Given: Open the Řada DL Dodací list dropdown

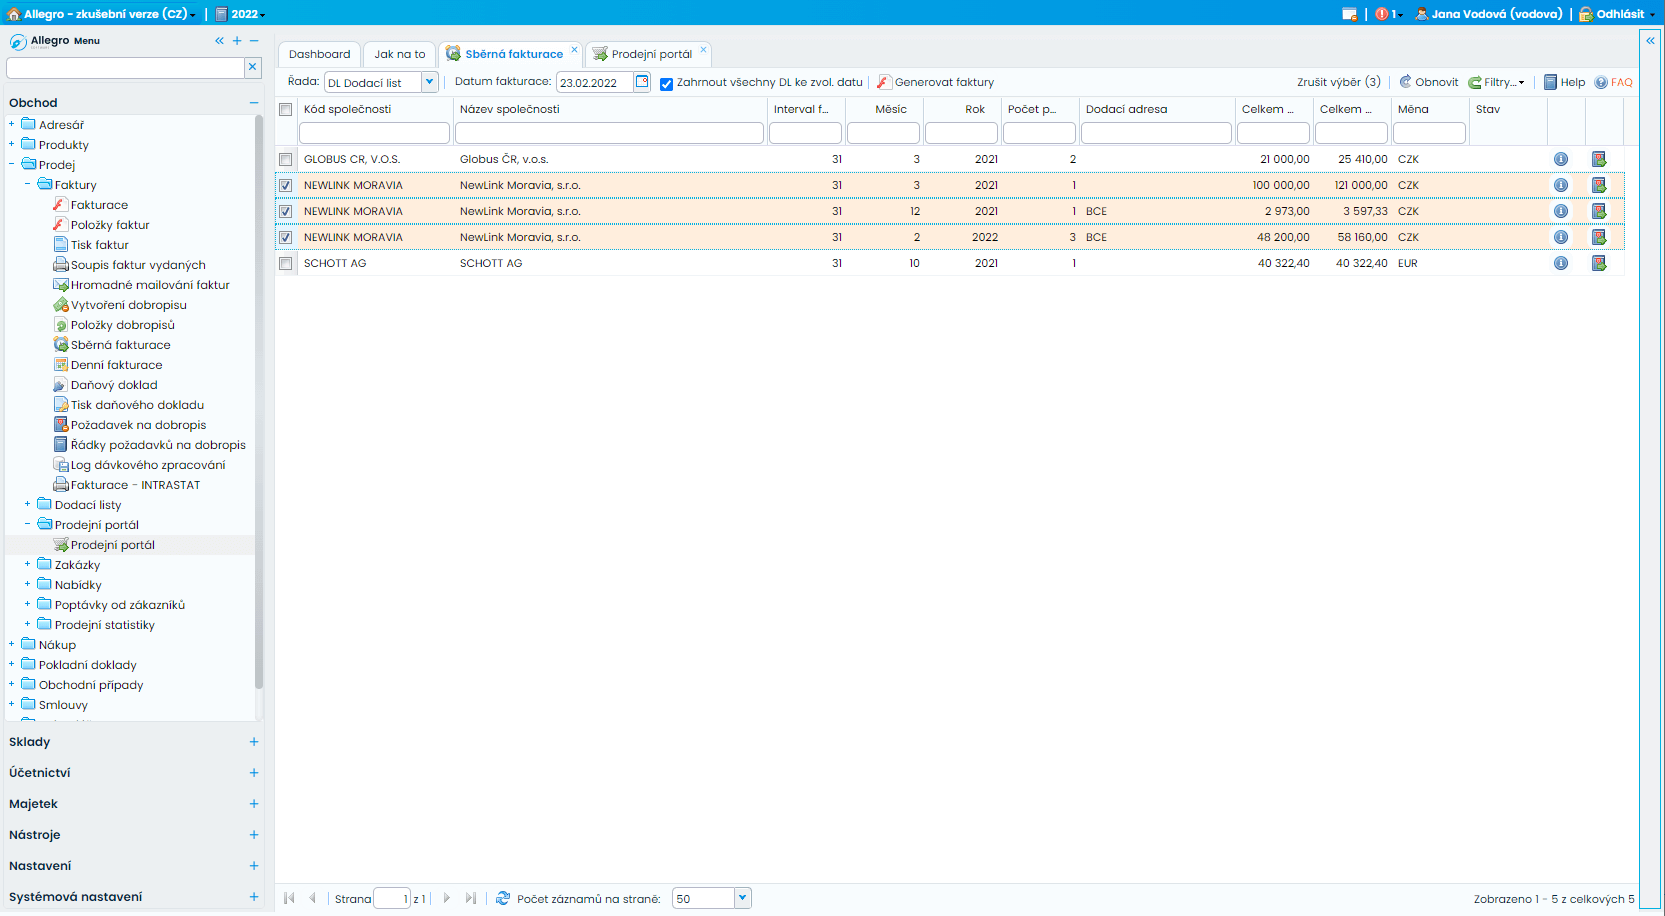Looking at the screenshot, I should tap(430, 82).
